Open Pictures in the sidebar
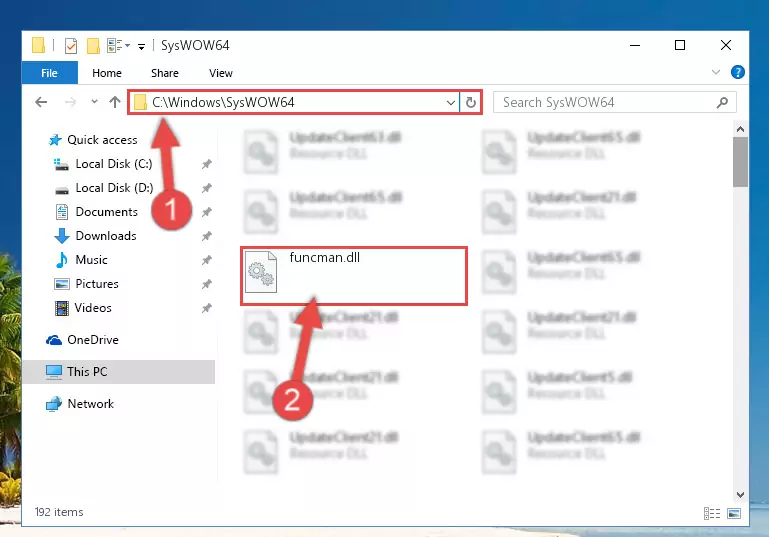Image resolution: width=769 pixels, height=537 pixels. 97,284
